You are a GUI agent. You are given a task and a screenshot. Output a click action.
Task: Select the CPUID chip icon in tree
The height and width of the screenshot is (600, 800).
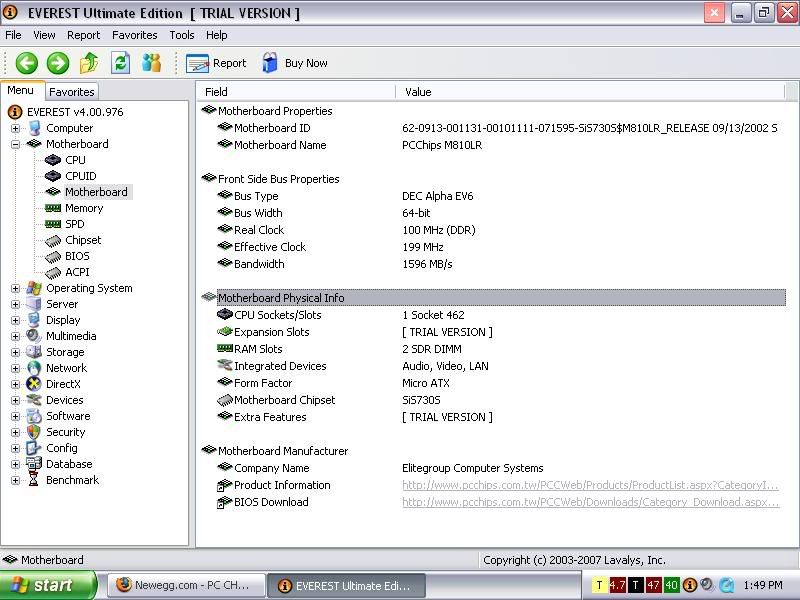[53, 176]
